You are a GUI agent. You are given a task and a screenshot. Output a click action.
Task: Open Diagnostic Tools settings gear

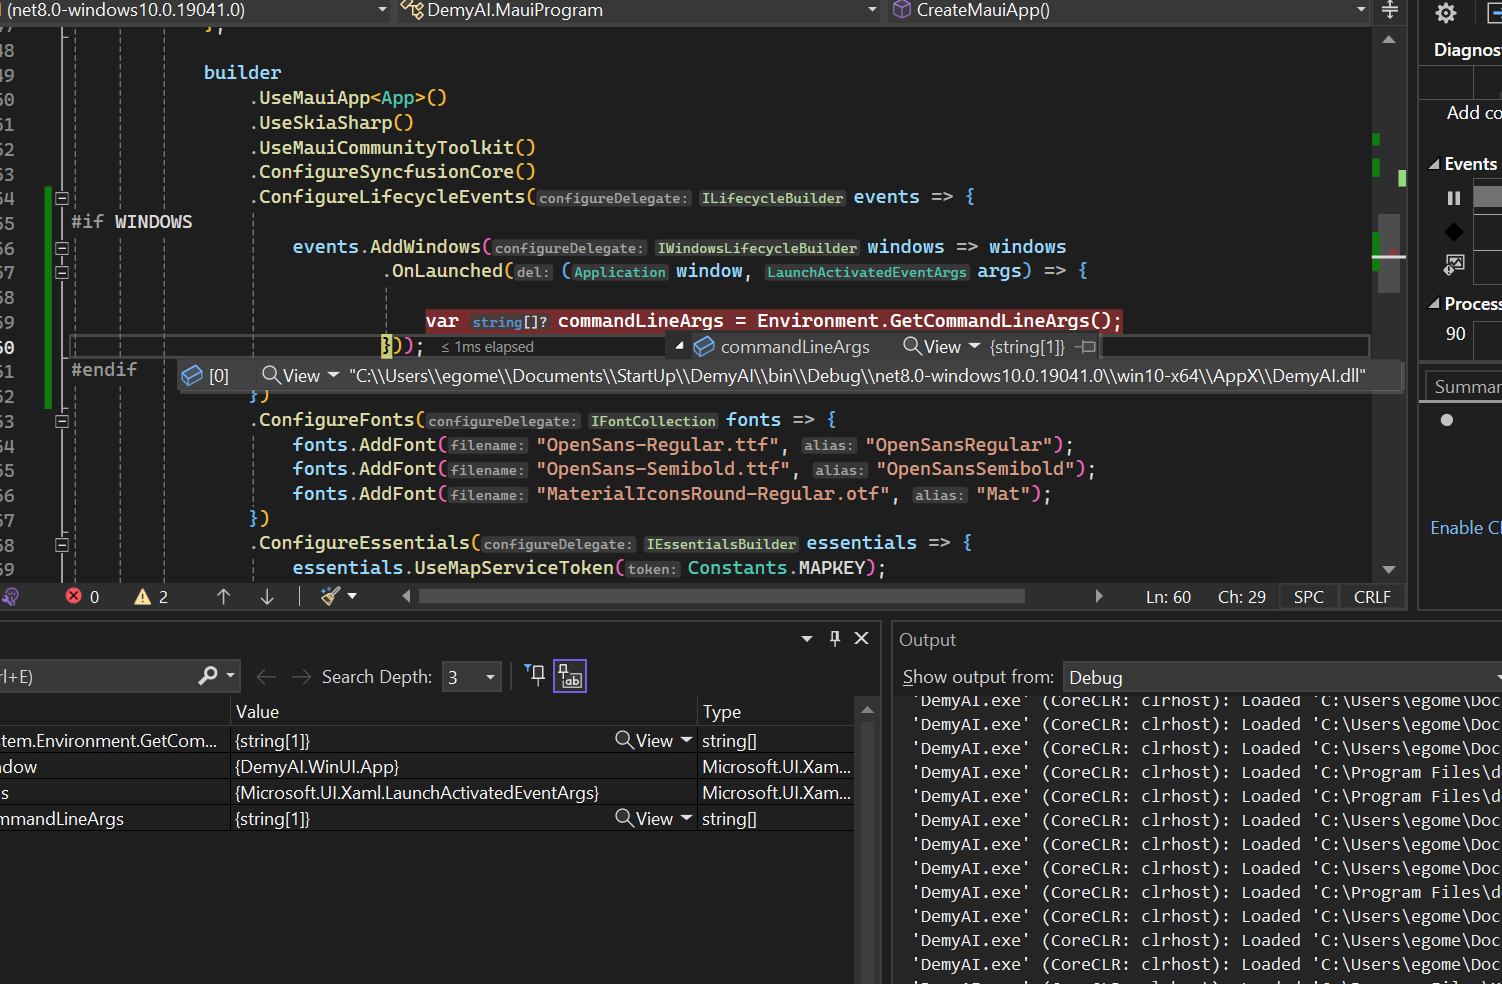[x=1445, y=13]
